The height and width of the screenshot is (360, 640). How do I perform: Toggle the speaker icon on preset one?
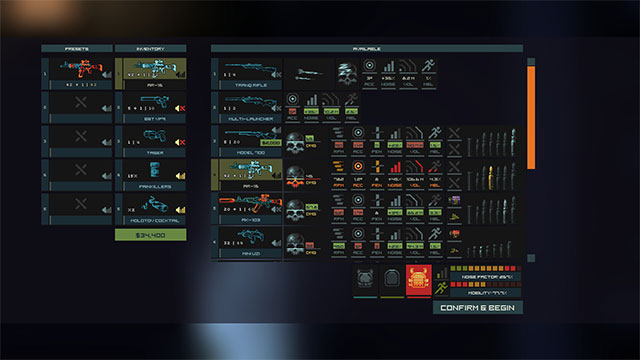tap(107, 75)
